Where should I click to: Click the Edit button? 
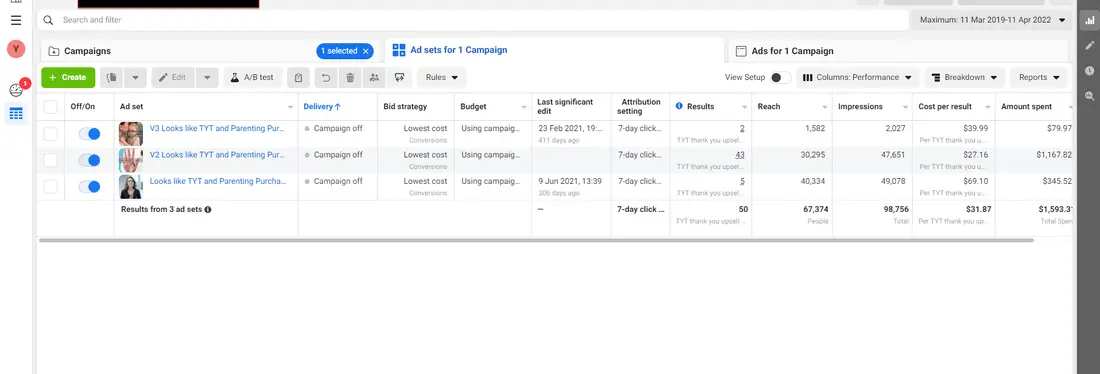[173, 77]
